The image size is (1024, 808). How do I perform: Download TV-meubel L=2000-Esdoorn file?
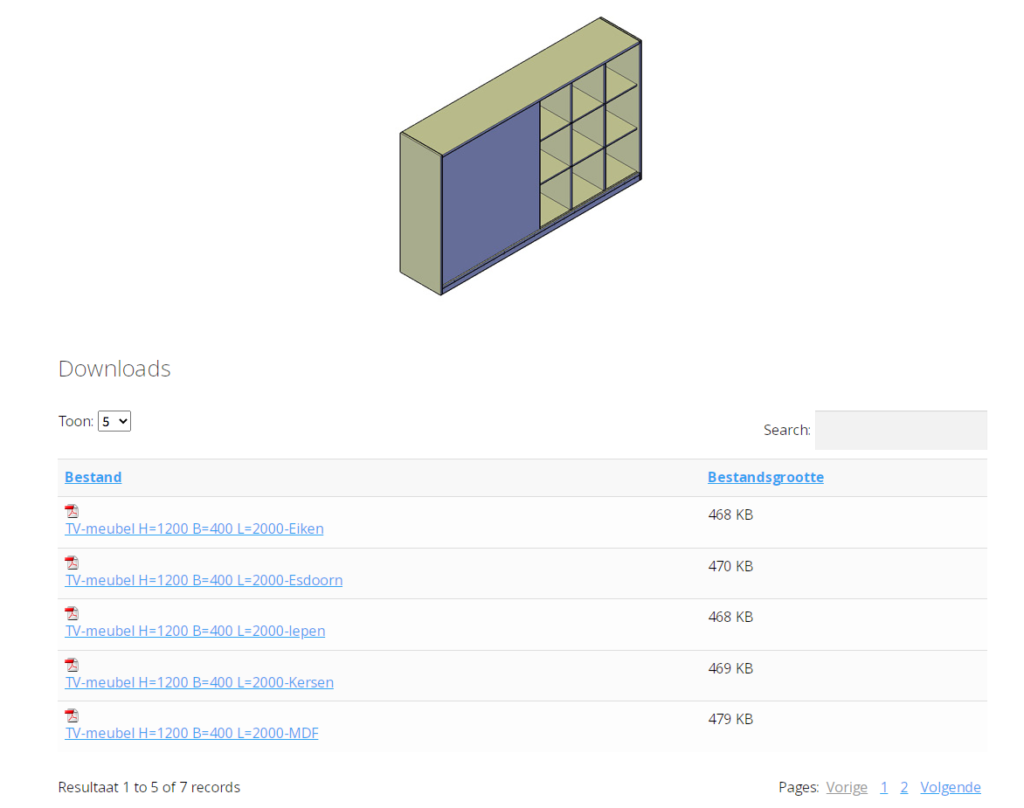(x=204, y=580)
